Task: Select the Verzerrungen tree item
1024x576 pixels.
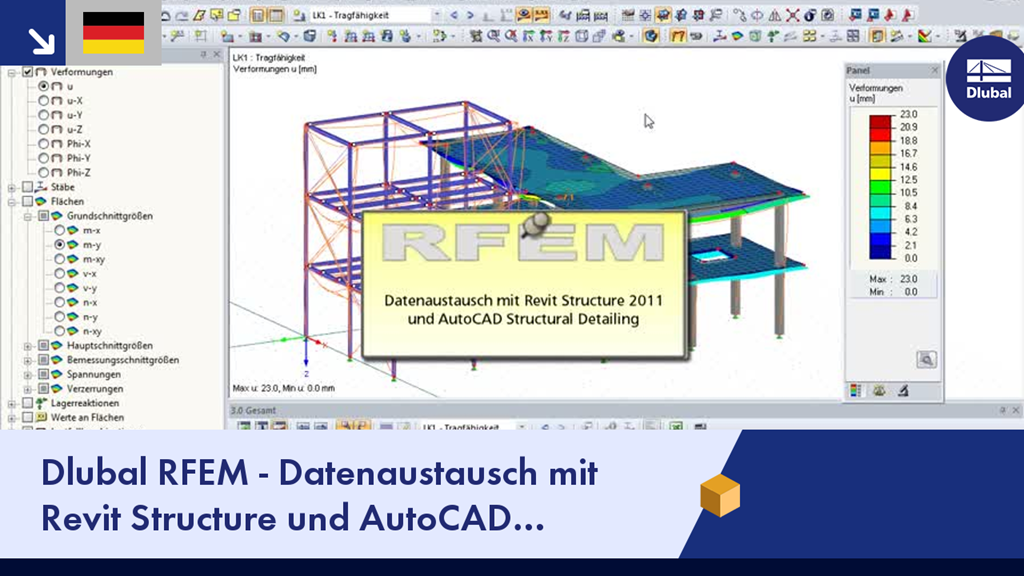Action: [95, 389]
